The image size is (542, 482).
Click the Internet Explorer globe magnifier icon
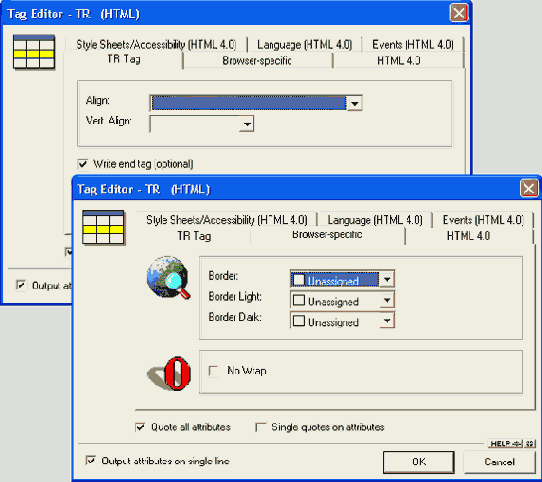(168, 278)
